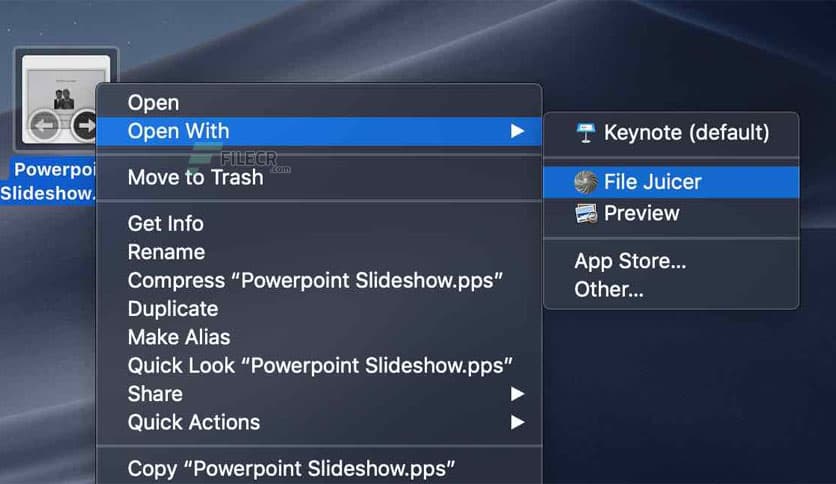This screenshot has width=836, height=484.
Task: Click the forward arrow on the file icon
Action: [85, 126]
